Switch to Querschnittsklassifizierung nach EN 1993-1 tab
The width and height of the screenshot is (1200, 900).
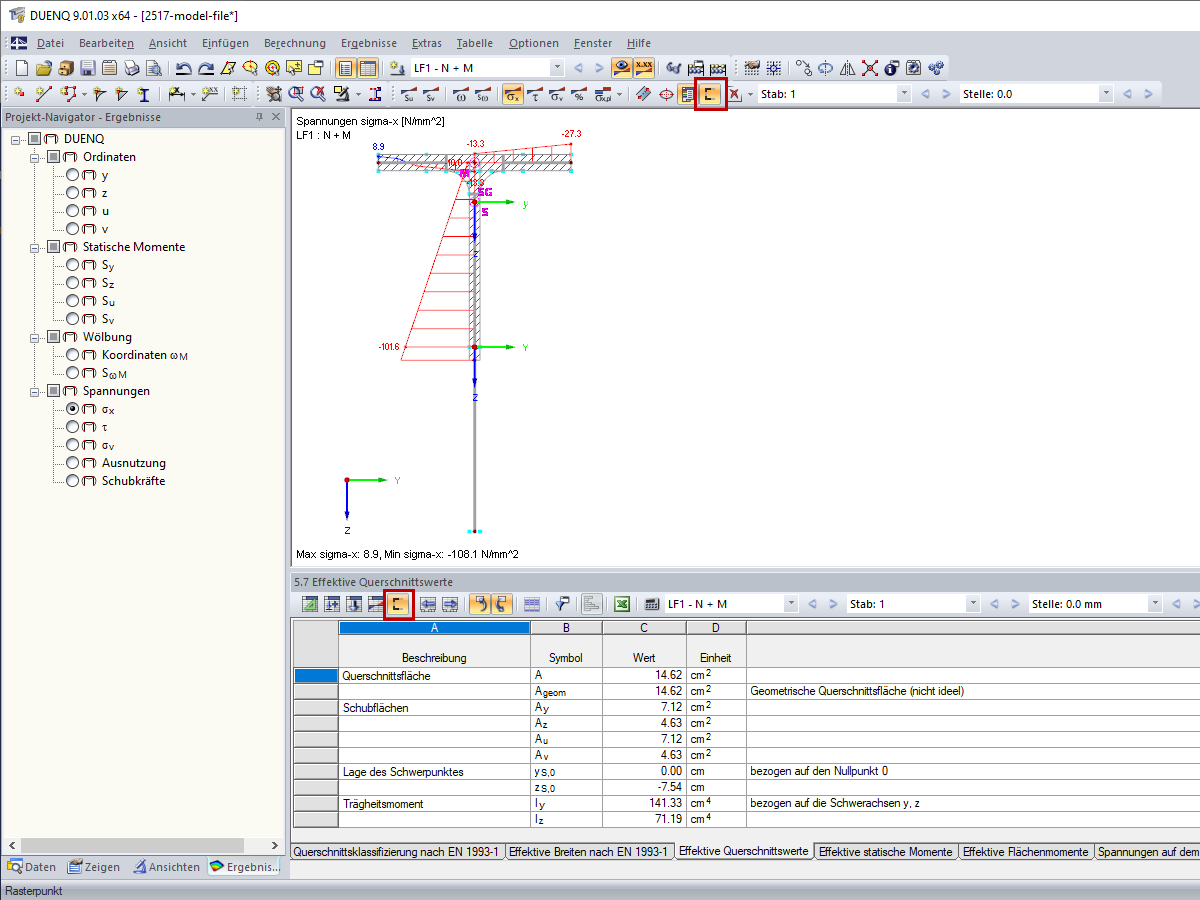pyautogui.click(x=396, y=852)
